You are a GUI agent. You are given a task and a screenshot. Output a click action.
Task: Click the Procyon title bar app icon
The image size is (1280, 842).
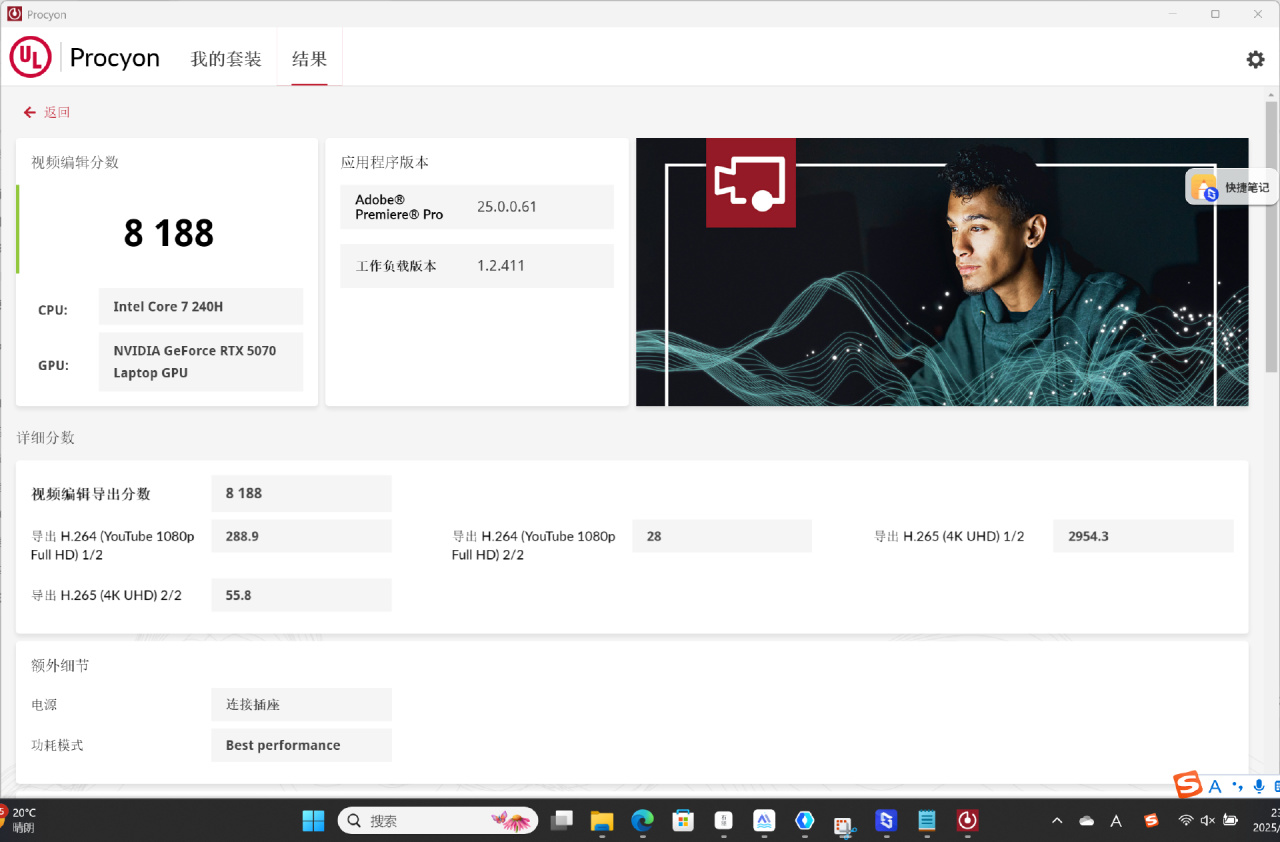[x=14, y=14]
